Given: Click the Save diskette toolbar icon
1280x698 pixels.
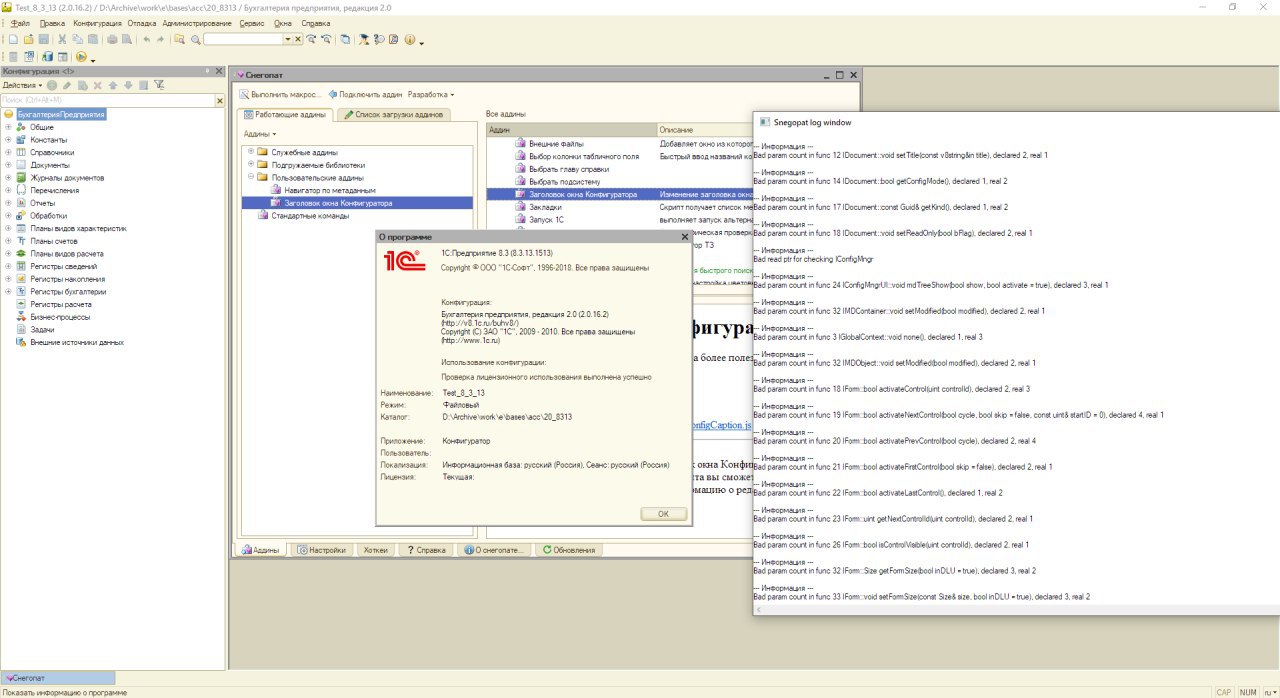Looking at the screenshot, I should (x=44, y=39).
